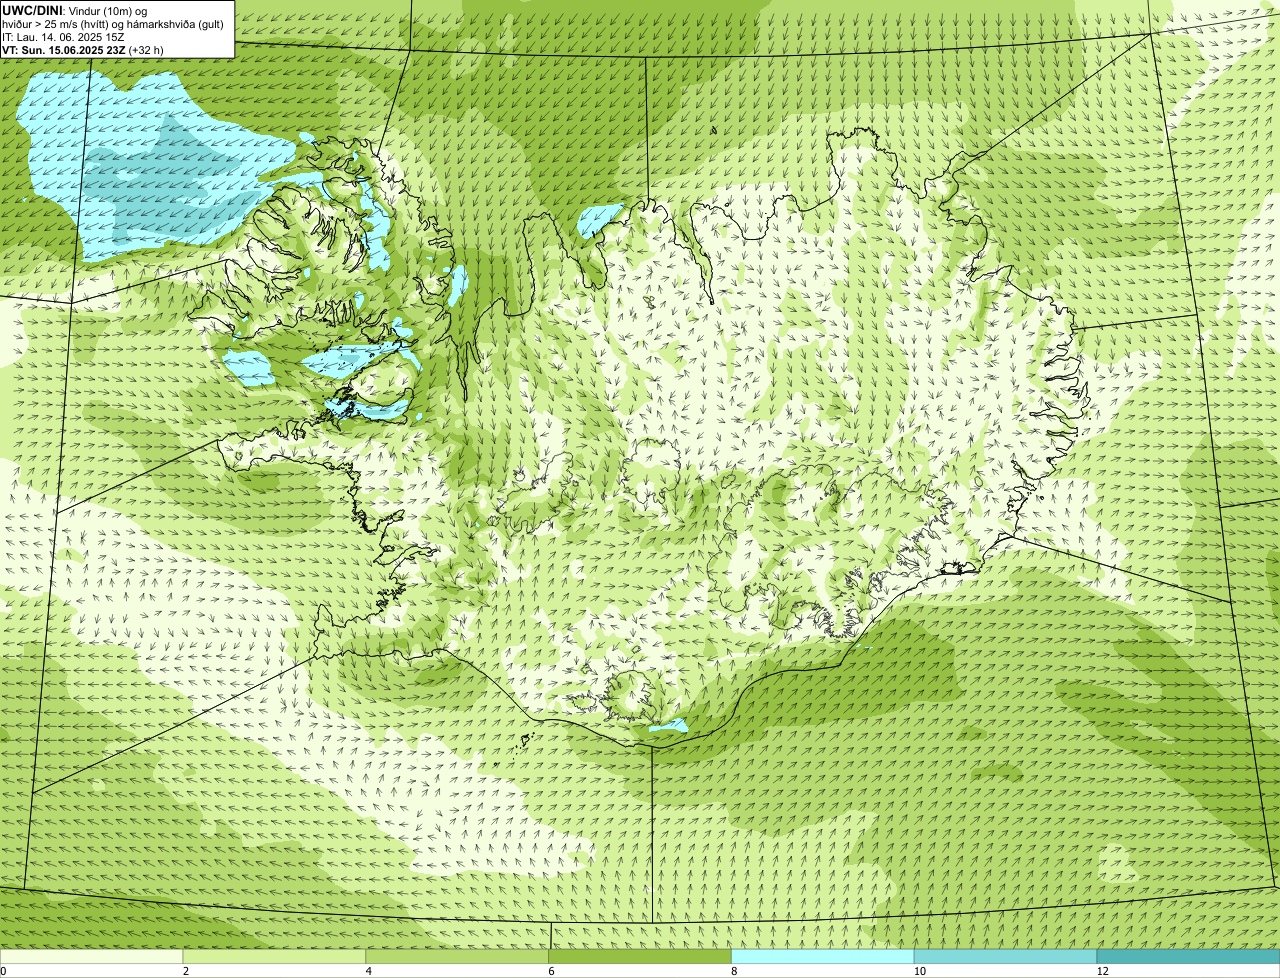
Task: Click the title line 'UWC/DINI: Vindur (10m) og'
Action: click(x=75, y=10)
